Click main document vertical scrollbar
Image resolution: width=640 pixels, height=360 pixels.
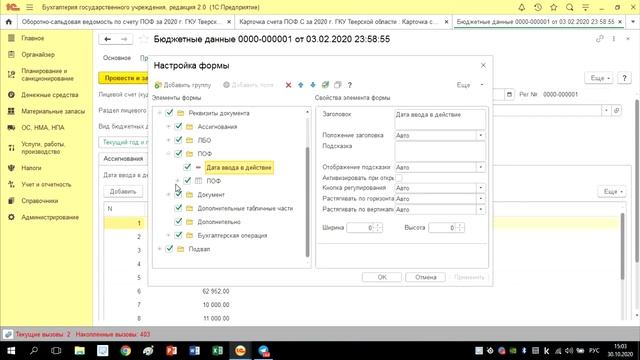click(637, 180)
